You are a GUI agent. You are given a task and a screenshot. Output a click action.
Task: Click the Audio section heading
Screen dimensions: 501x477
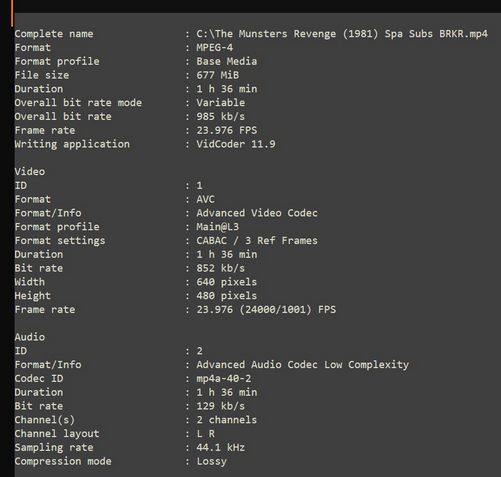click(30, 337)
